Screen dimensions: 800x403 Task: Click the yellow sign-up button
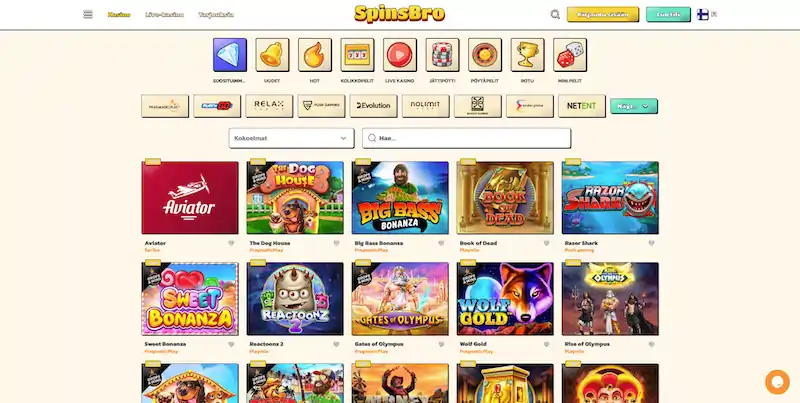[603, 14]
